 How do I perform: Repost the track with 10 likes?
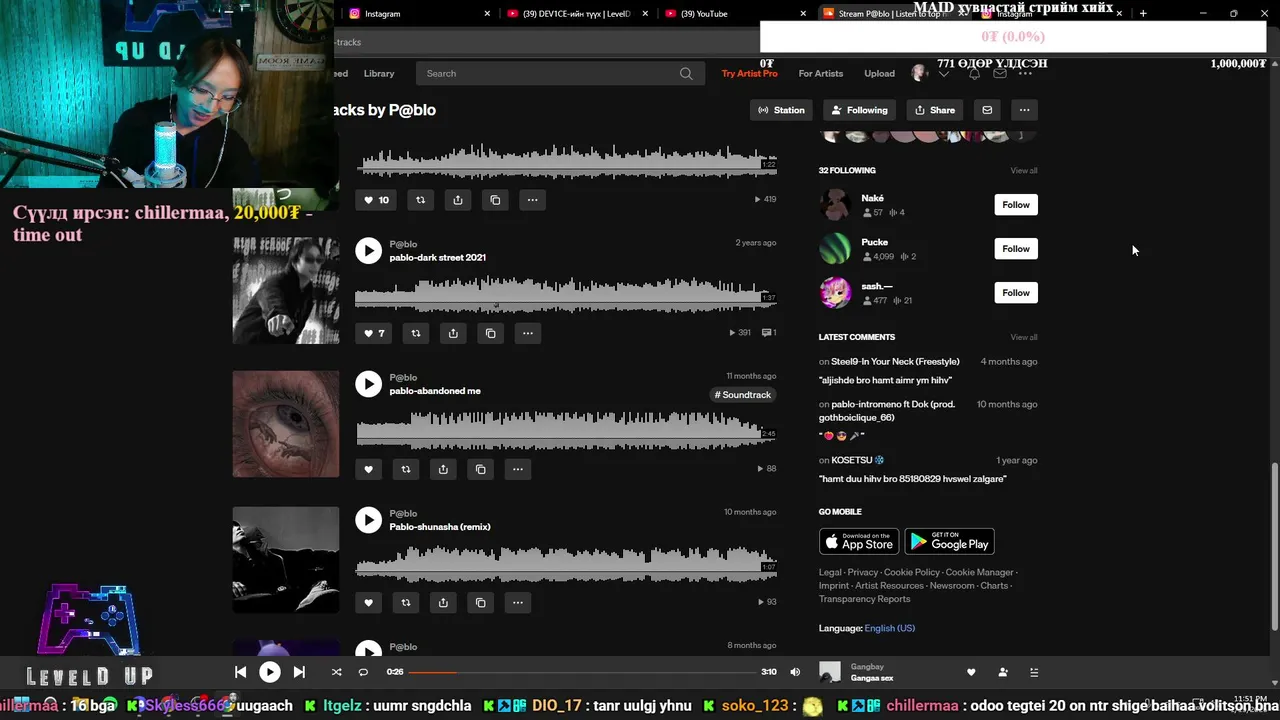click(420, 200)
